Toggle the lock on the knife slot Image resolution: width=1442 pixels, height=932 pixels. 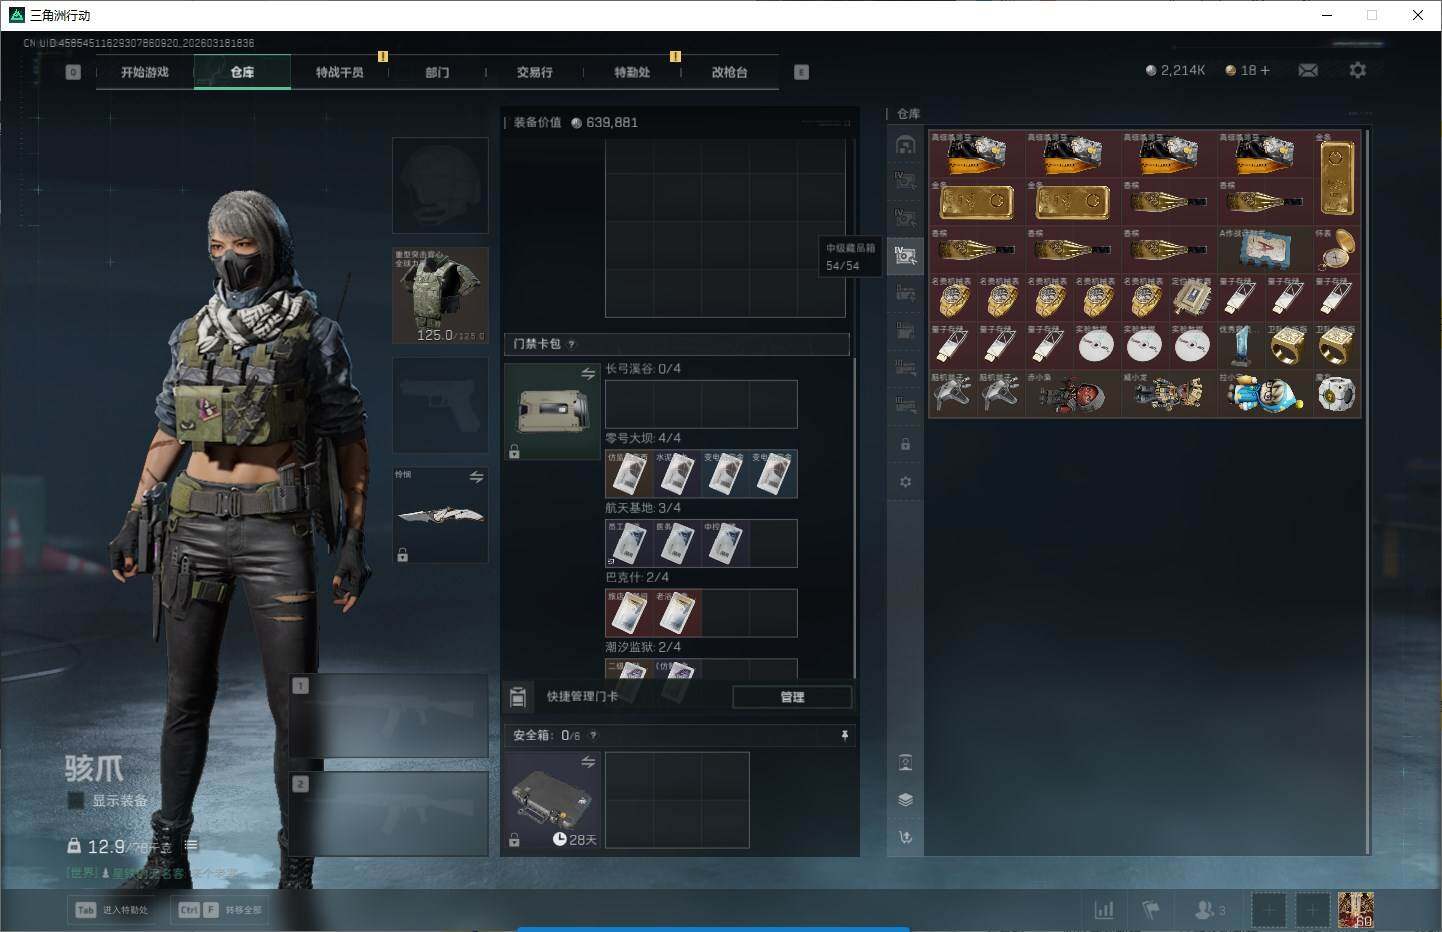402,554
